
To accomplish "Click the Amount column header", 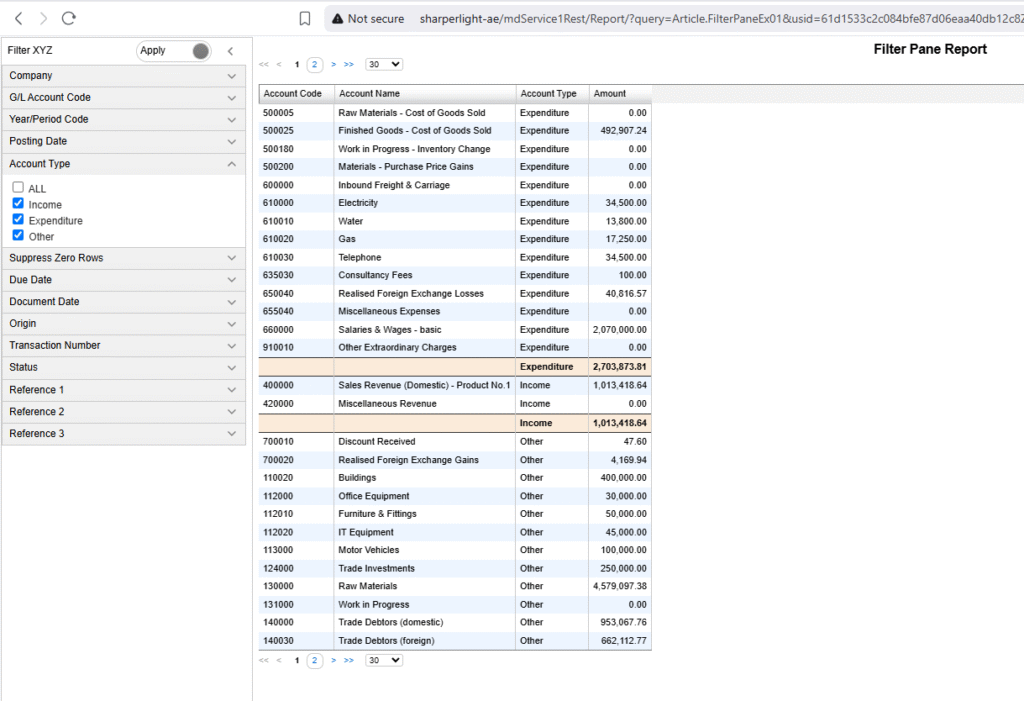I will click(x=620, y=94).
